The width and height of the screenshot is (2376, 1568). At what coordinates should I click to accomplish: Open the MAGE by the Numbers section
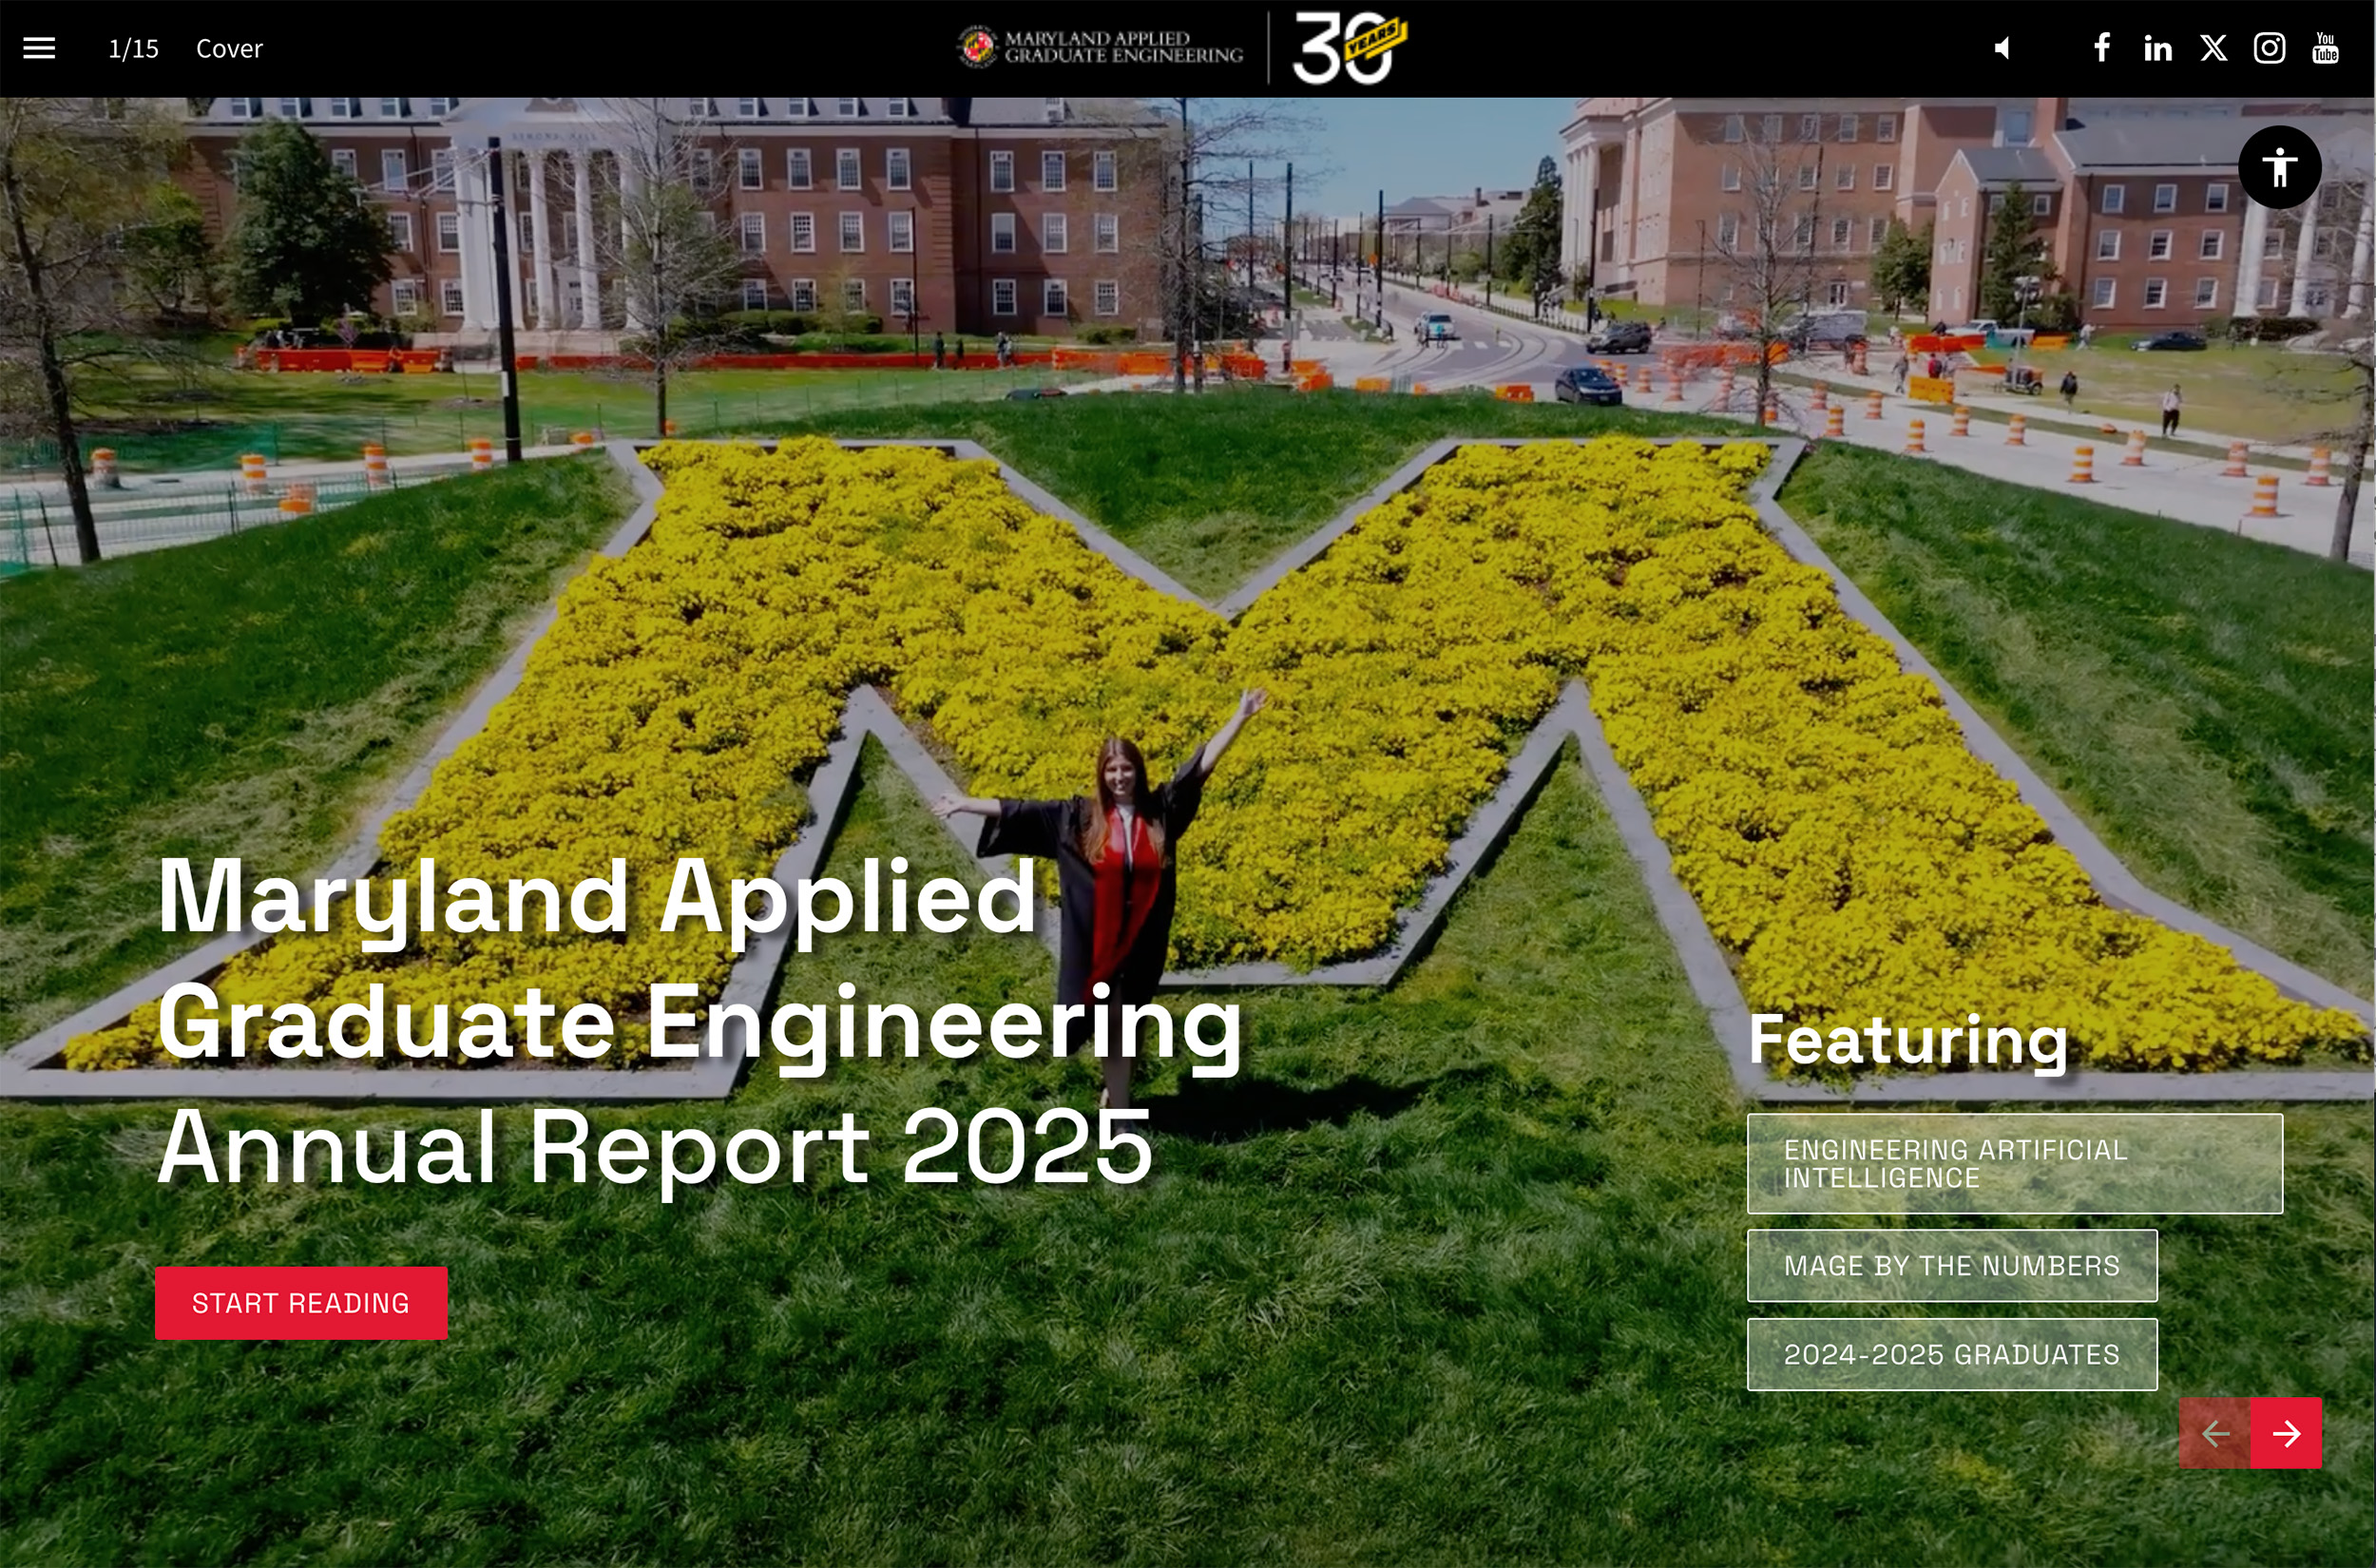coord(1951,1266)
